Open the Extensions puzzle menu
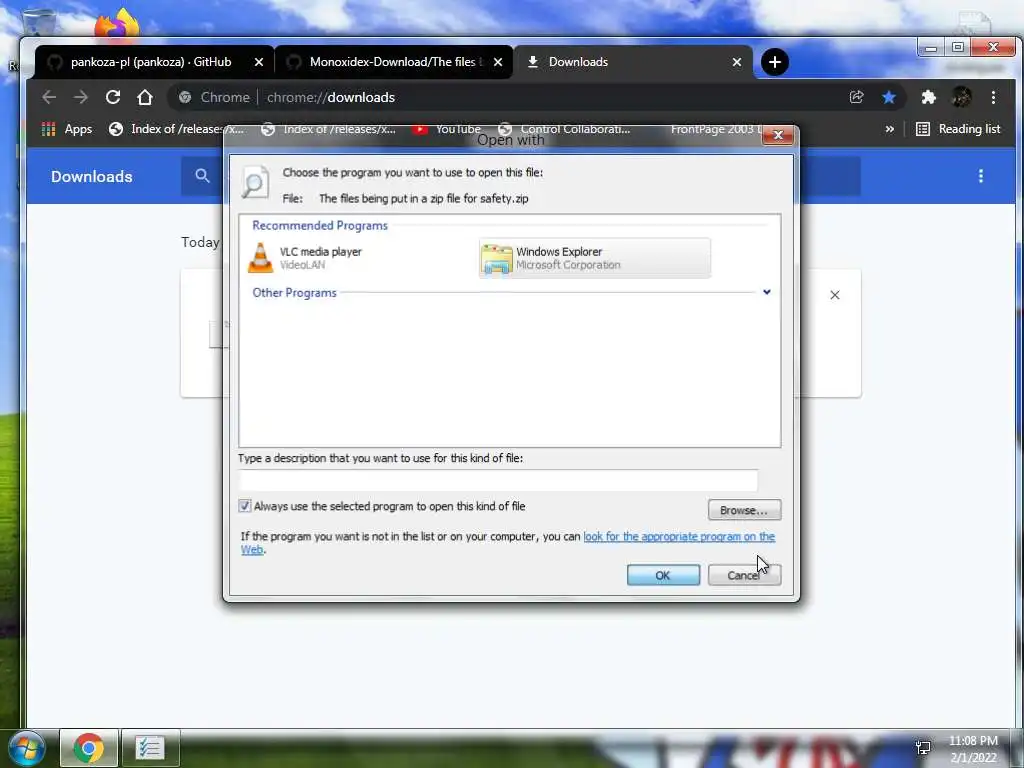The image size is (1024, 768). 928,97
